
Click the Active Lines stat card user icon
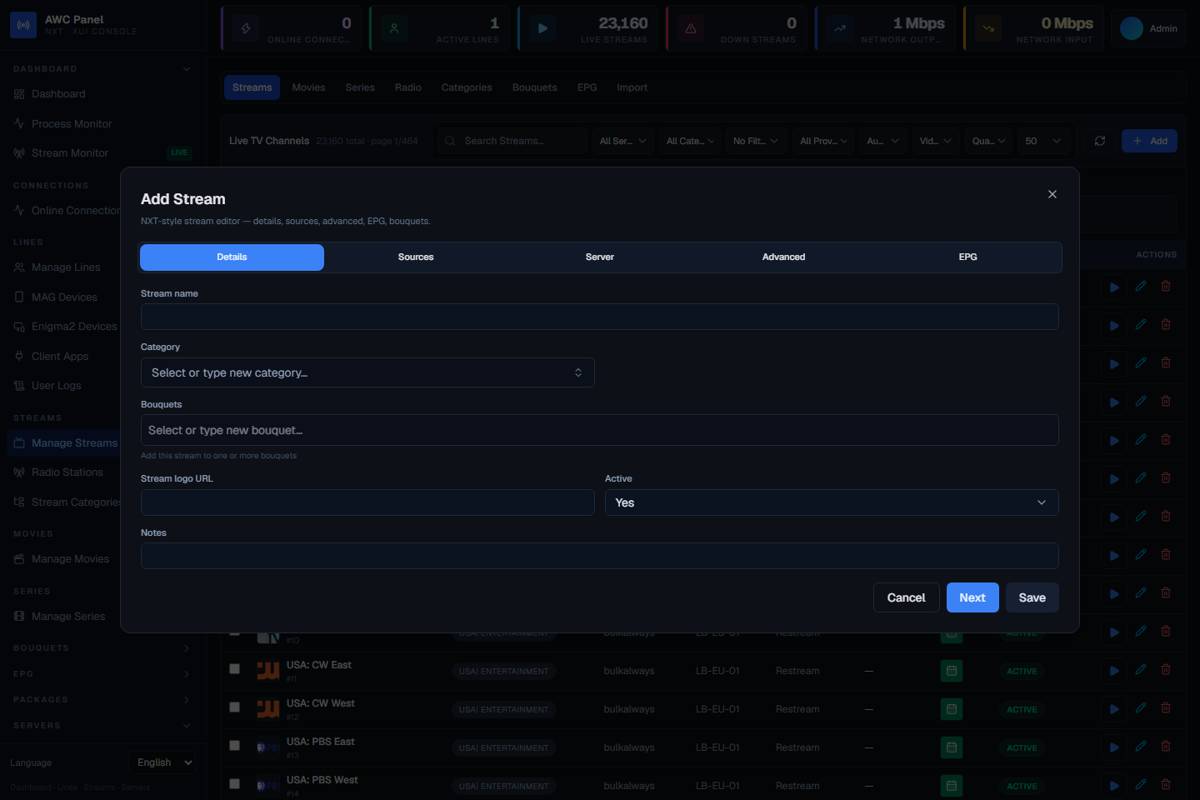click(394, 29)
